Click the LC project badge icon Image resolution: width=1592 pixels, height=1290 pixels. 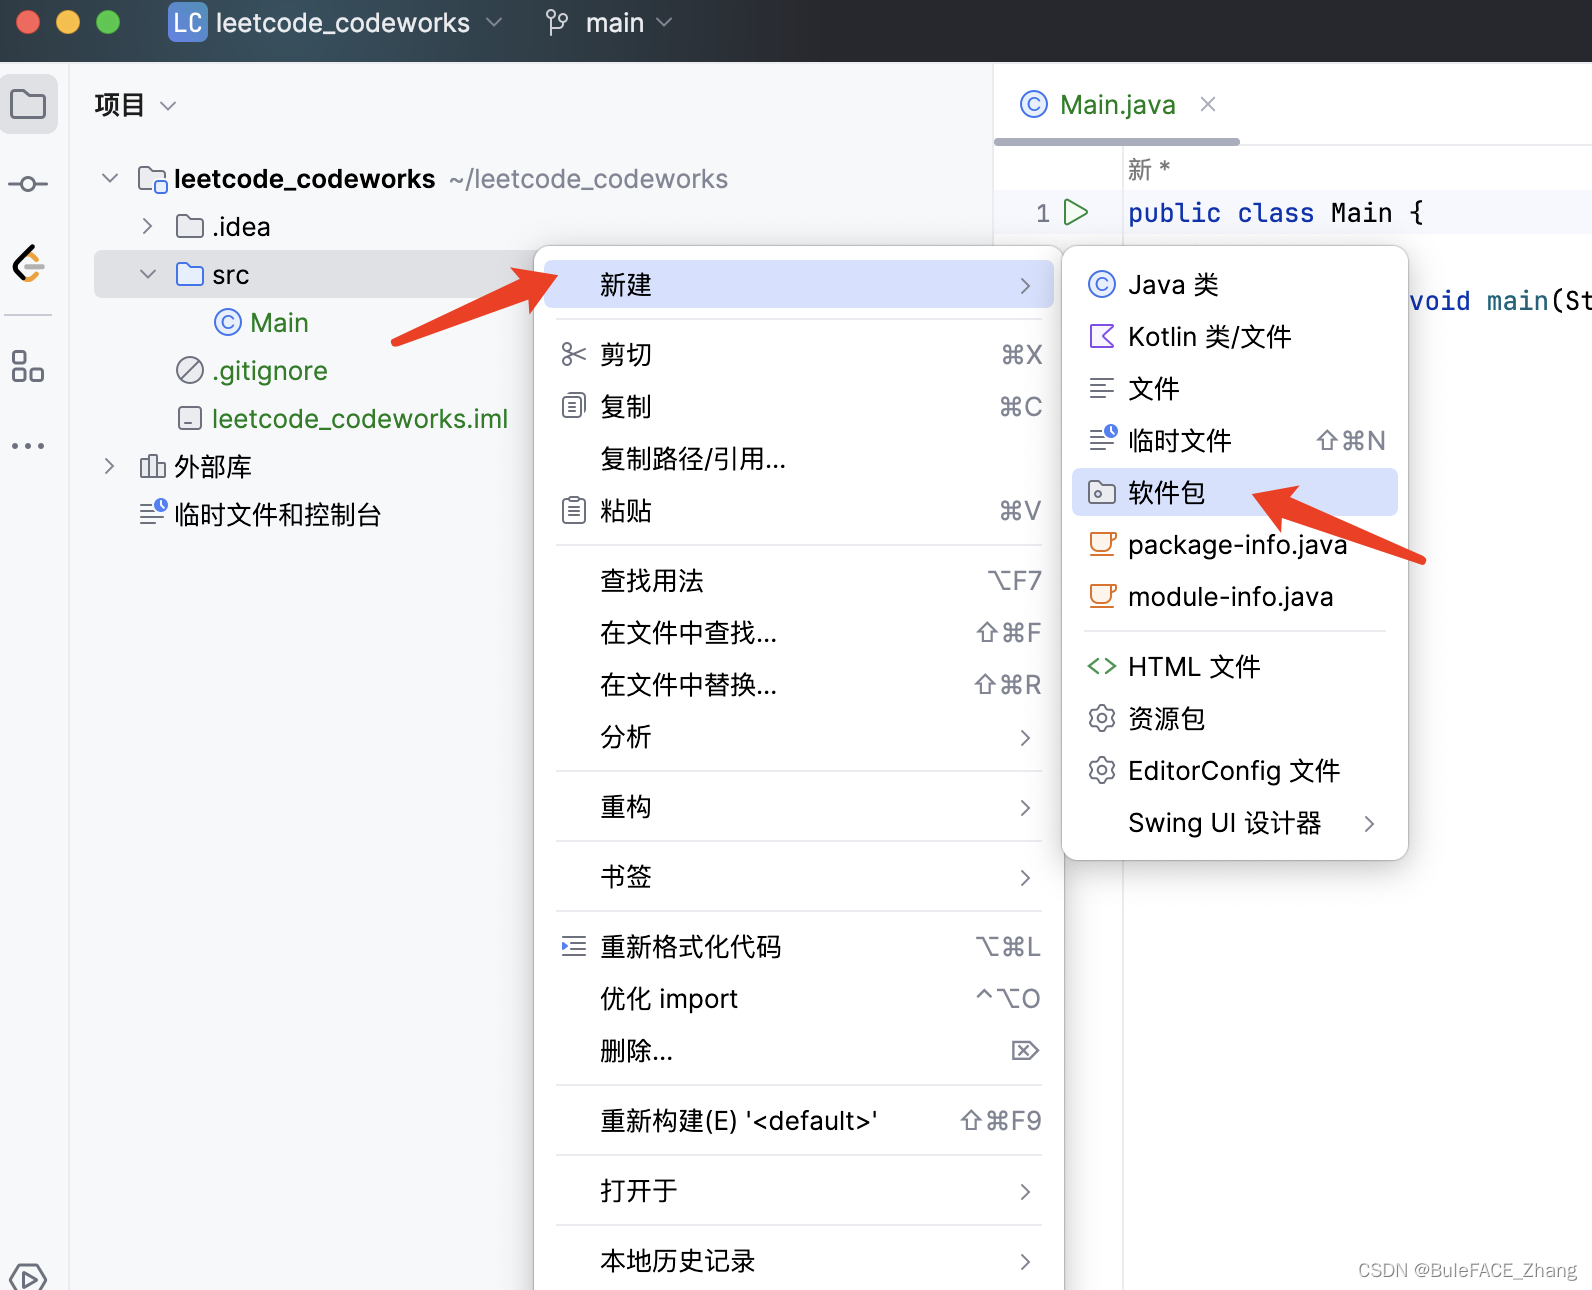pyautogui.click(x=187, y=22)
